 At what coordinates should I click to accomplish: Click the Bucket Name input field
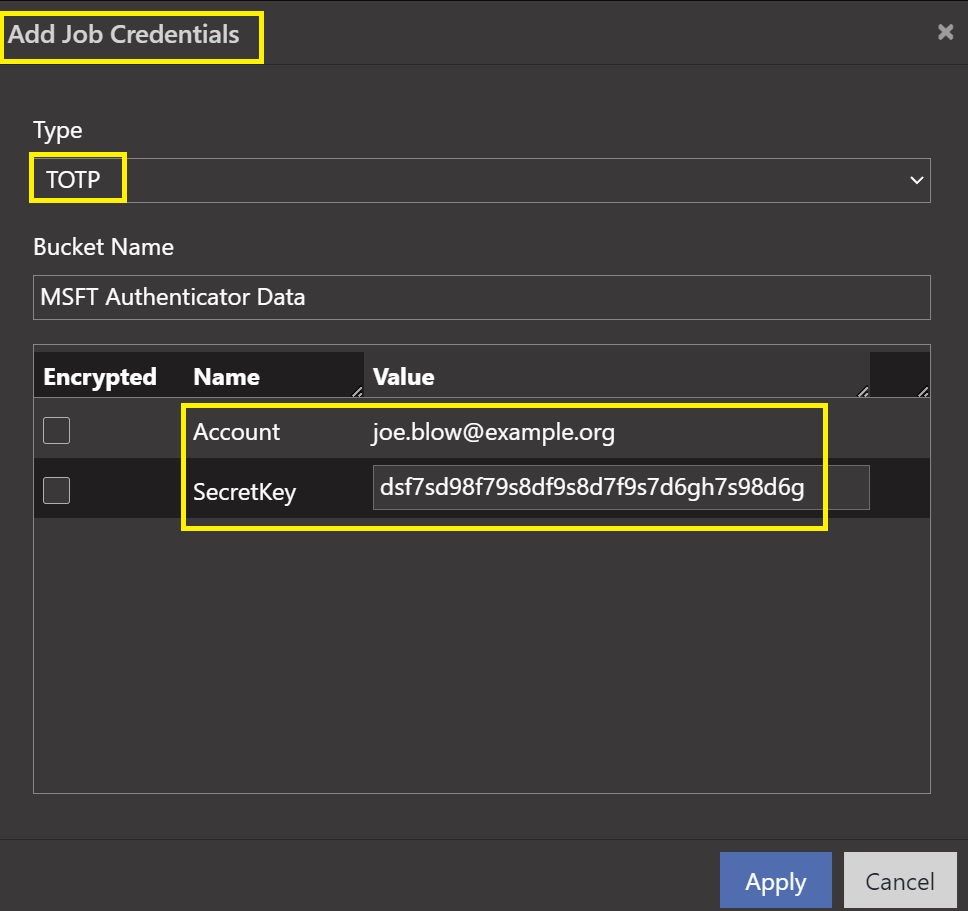tap(480, 297)
